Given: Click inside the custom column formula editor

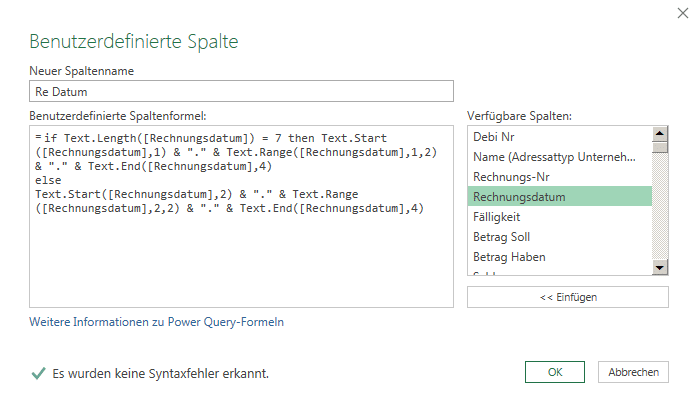Looking at the screenshot, I should pyautogui.click(x=241, y=216).
